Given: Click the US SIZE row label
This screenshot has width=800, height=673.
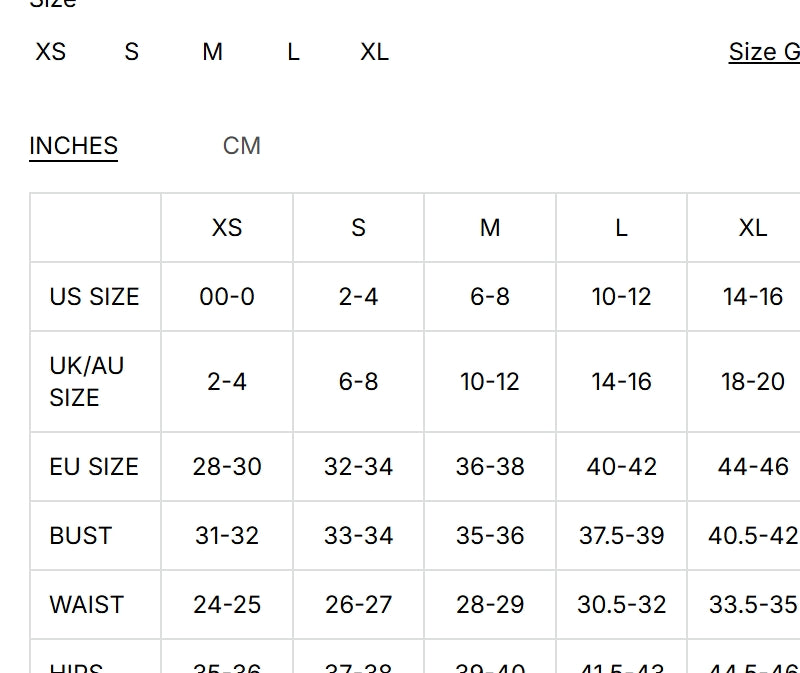Looking at the screenshot, I should tap(94, 297).
